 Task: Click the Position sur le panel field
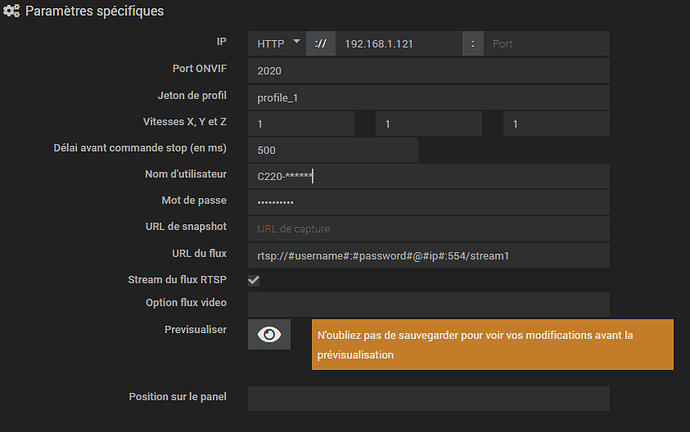(x=429, y=399)
